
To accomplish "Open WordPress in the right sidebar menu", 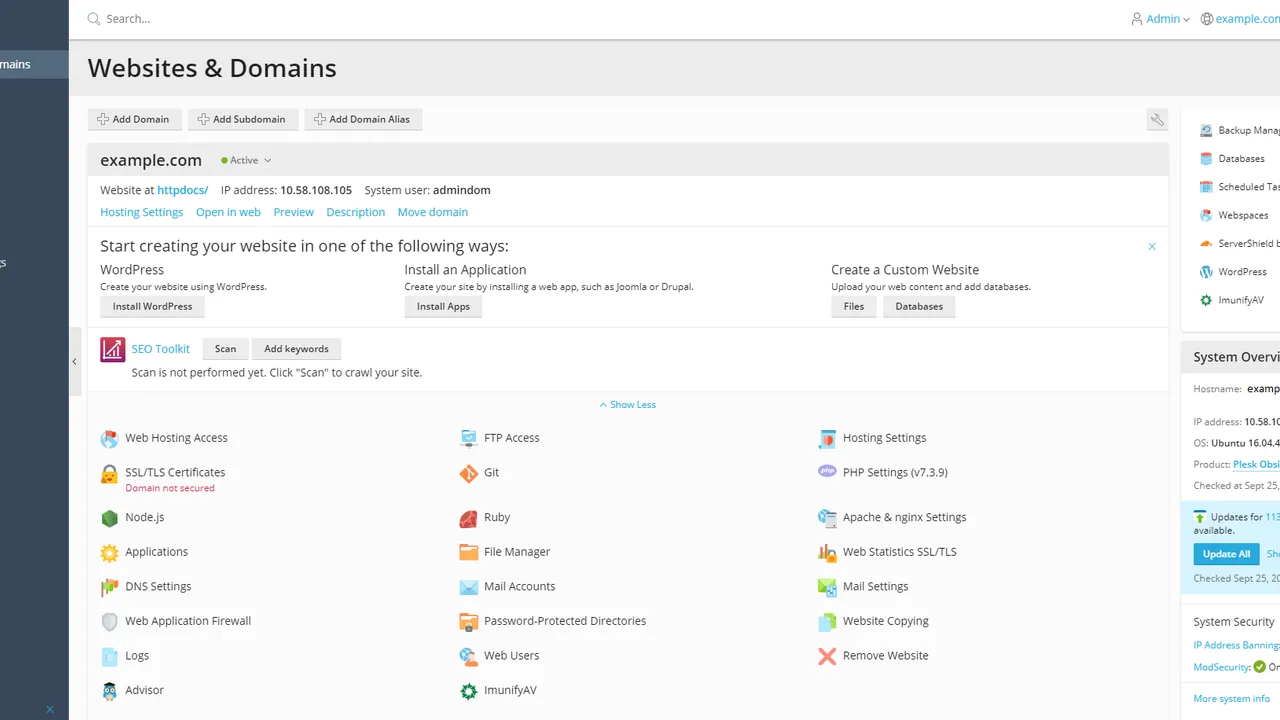I will (1241, 272).
